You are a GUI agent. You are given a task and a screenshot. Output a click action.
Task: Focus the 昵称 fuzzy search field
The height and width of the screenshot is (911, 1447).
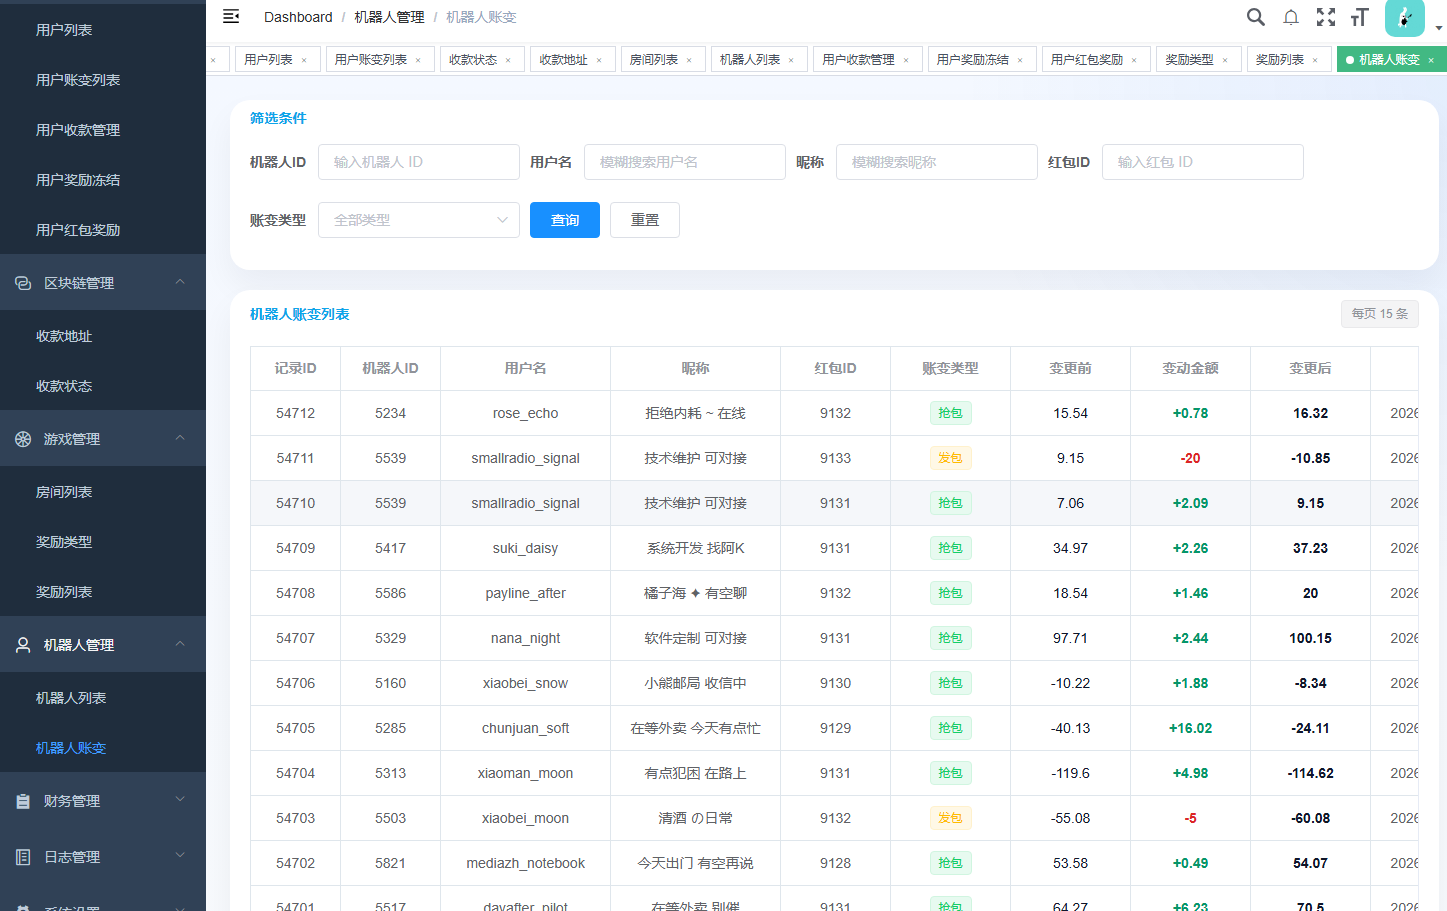coord(937,162)
